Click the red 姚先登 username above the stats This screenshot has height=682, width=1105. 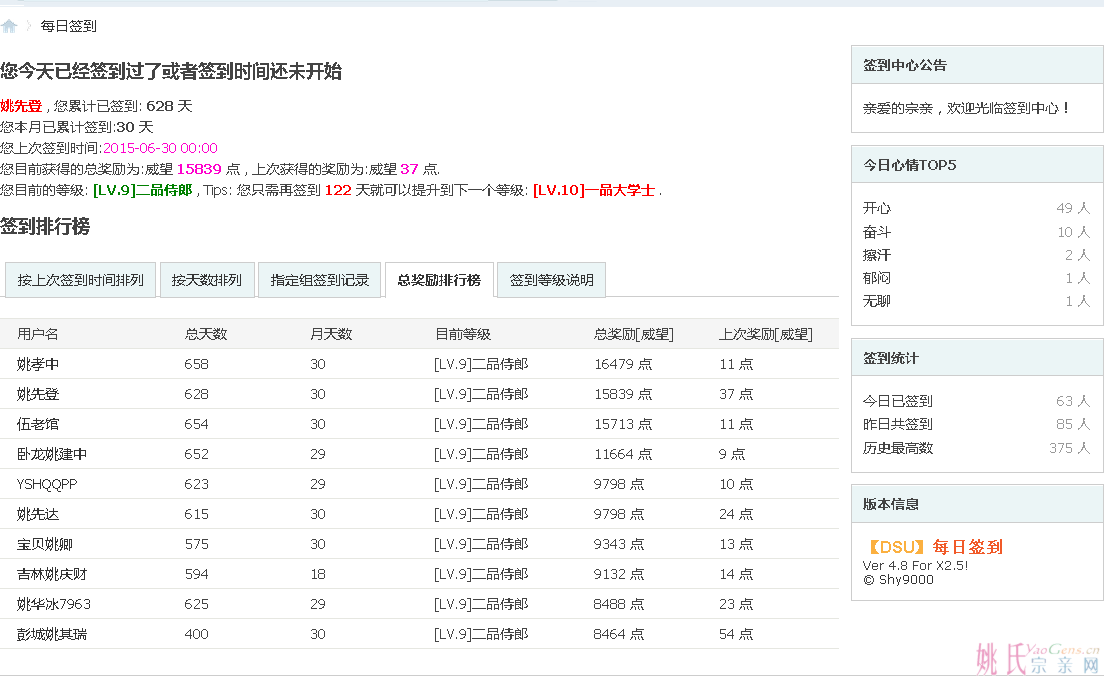pyautogui.click(x=21, y=105)
